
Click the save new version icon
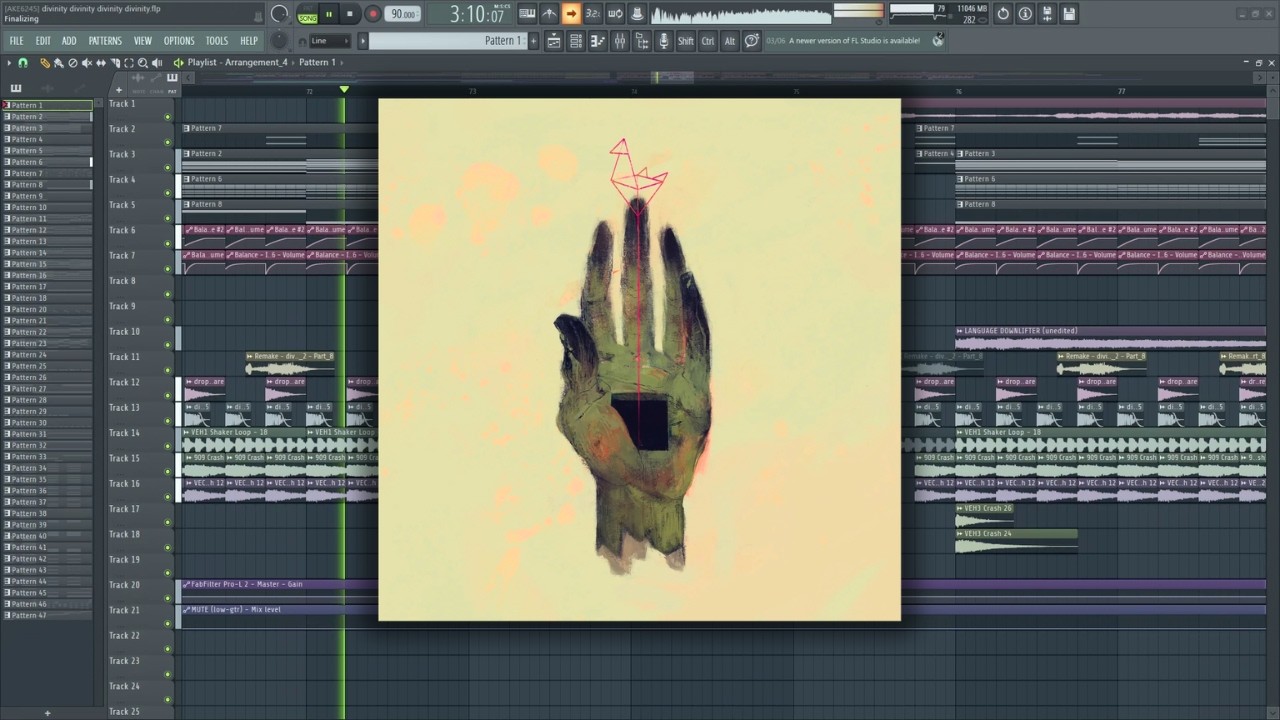click(x=1048, y=14)
